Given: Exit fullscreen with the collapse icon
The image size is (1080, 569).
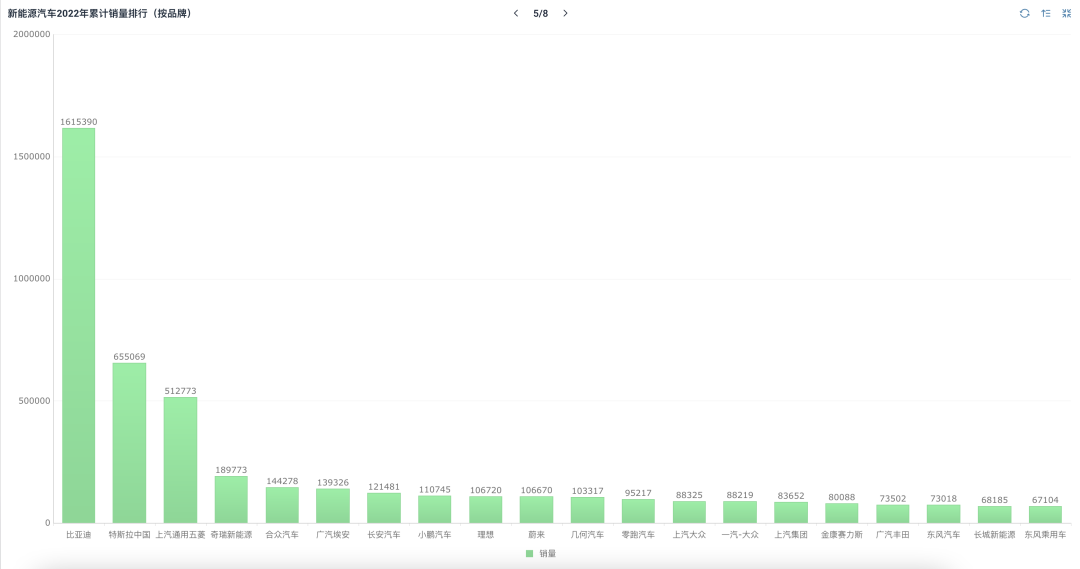Looking at the screenshot, I should [x=1066, y=13].
